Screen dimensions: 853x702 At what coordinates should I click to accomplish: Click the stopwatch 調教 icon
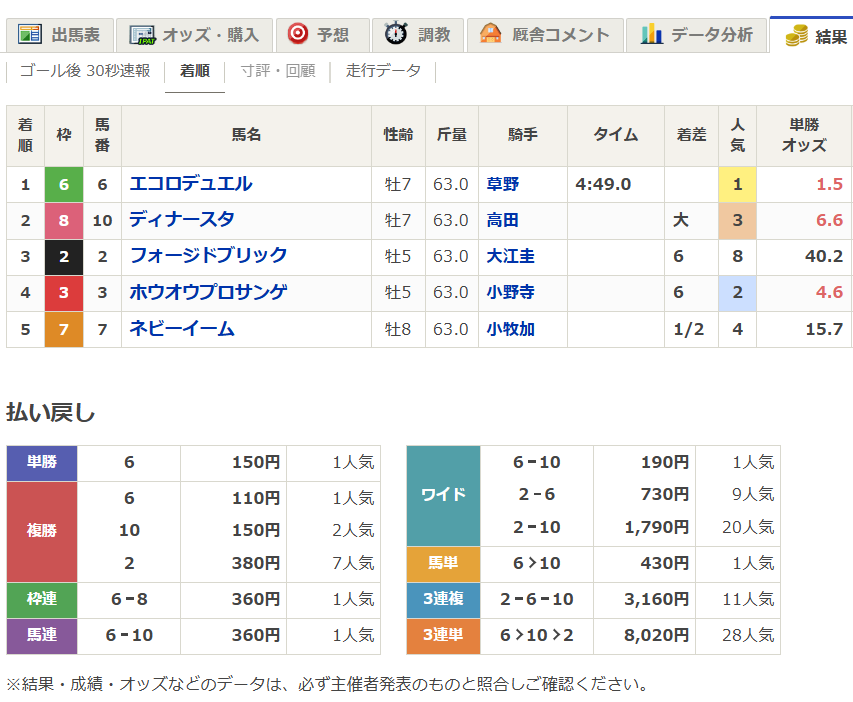click(x=395, y=33)
